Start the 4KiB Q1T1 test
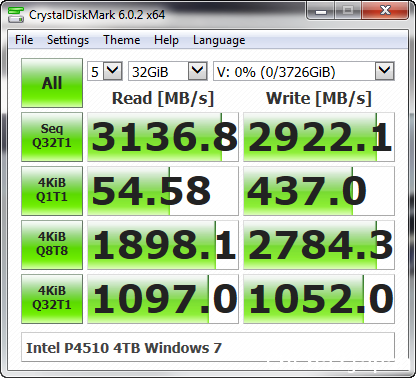Image resolution: width=416 pixels, height=378 pixels. tap(52, 191)
